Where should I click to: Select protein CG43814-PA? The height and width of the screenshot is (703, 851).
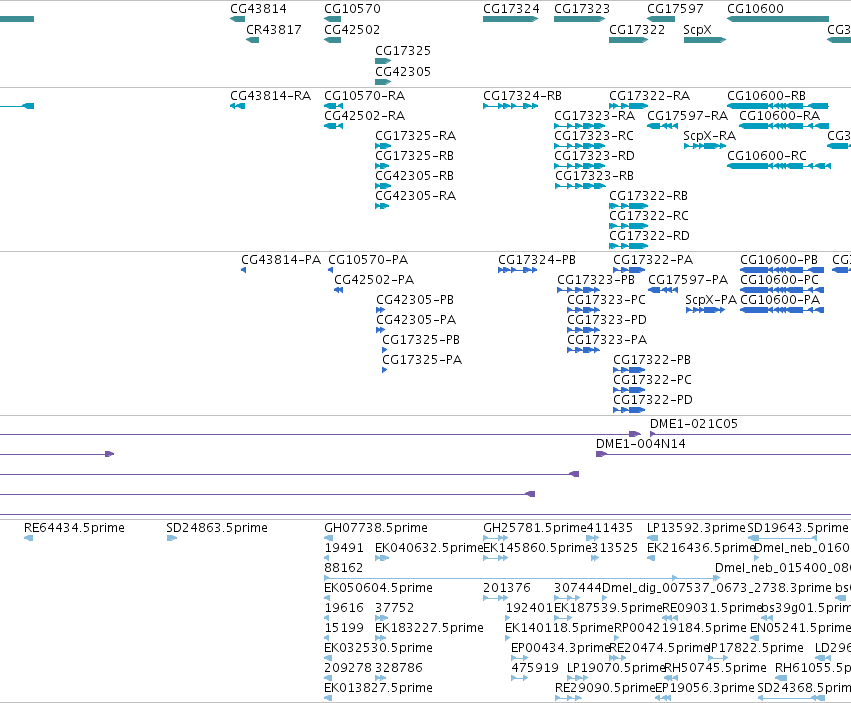[281, 260]
